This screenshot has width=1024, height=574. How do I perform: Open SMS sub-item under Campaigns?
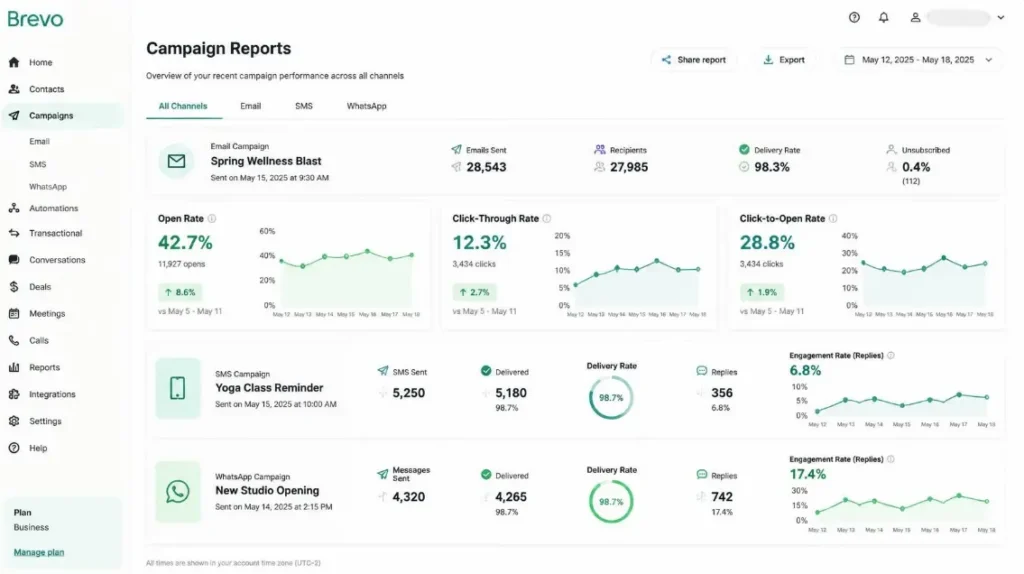tap(37, 165)
